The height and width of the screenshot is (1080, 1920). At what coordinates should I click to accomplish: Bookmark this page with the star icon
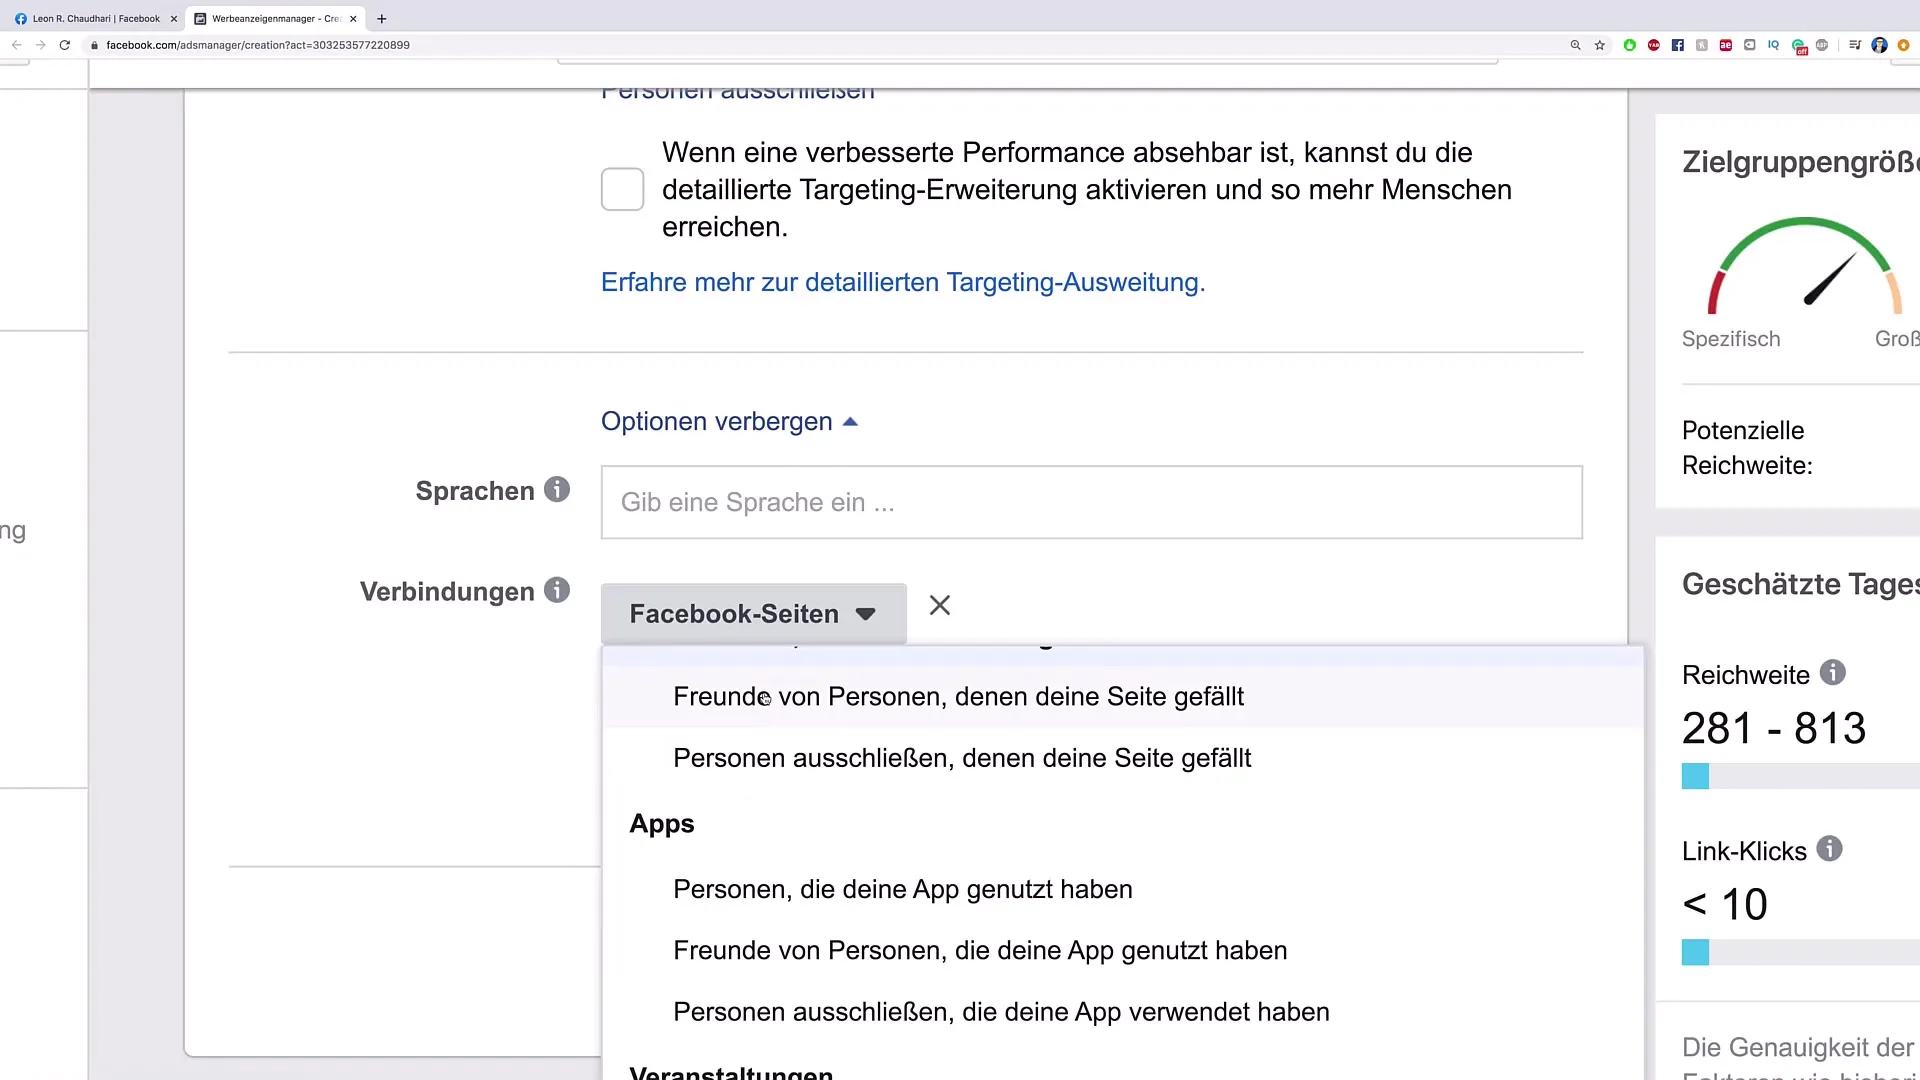[1600, 45]
